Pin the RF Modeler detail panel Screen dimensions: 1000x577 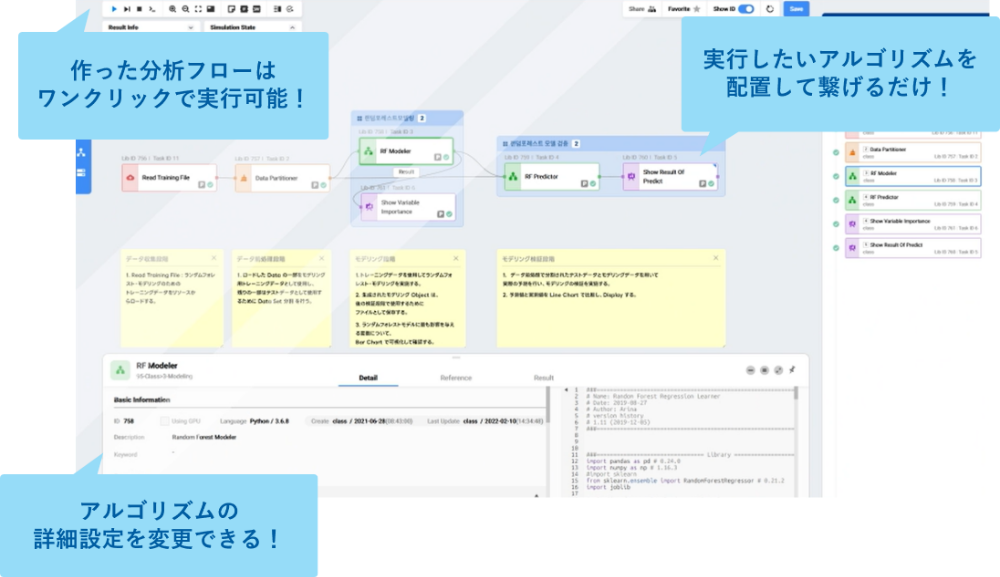click(792, 370)
